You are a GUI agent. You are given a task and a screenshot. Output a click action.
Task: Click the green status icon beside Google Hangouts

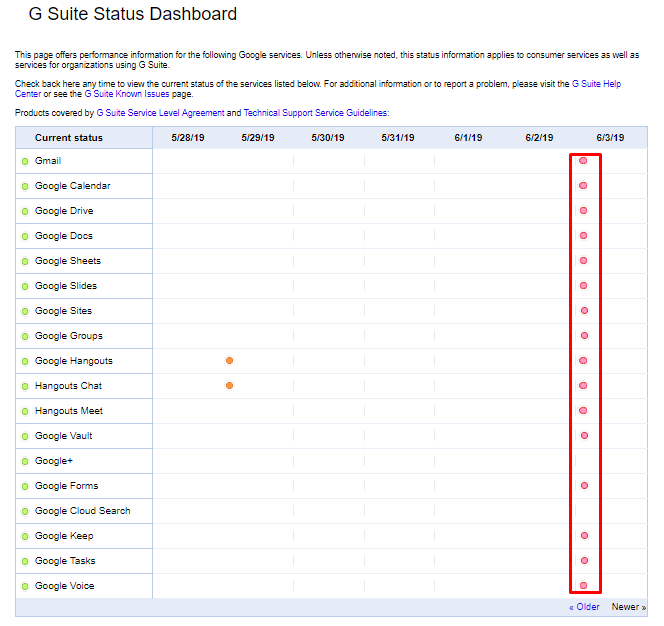(x=25, y=361)
